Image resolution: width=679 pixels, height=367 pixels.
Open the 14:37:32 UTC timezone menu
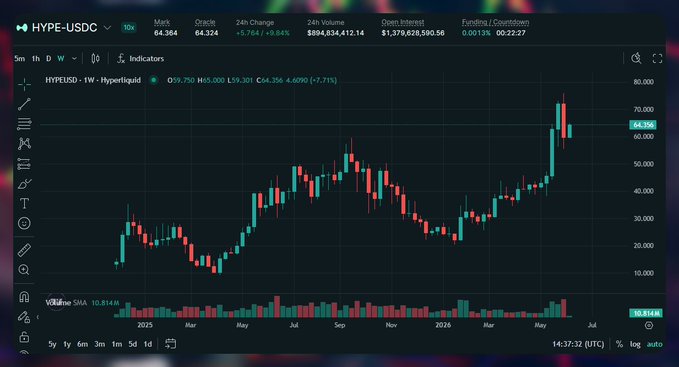pyautogui.click(x=578, y=344)
